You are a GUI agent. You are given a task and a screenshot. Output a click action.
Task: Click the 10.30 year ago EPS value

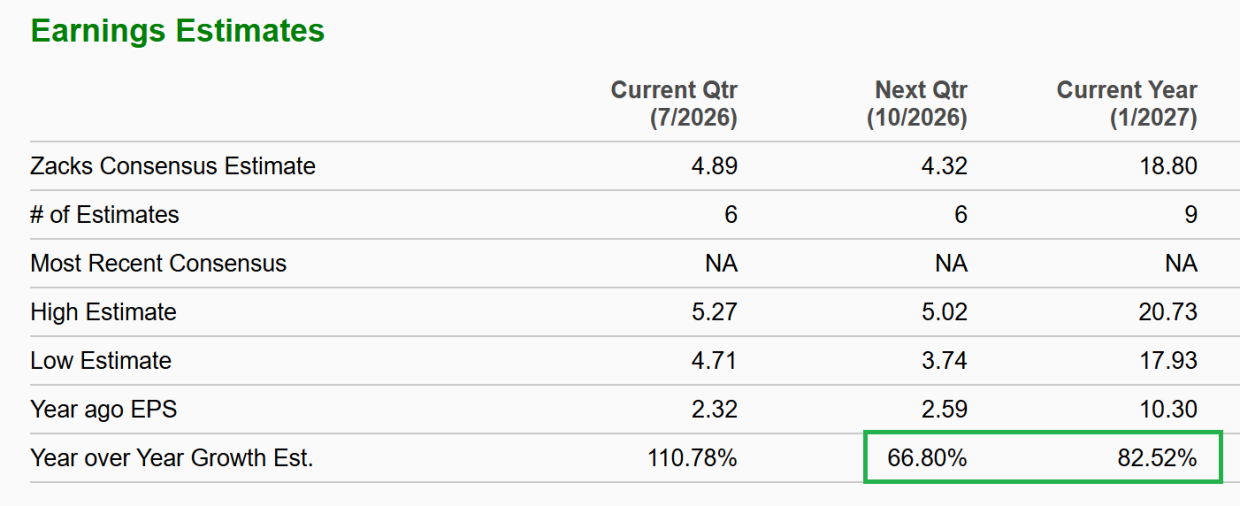(1168, 410)
